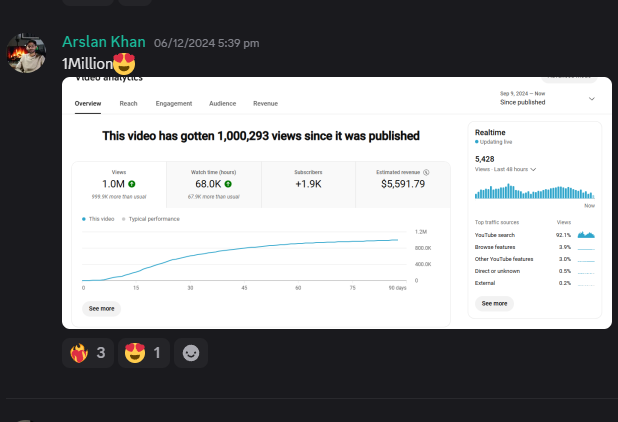Click the 'This video' chart legend item
The height and width of the screenshot is (422, 618).
[x=98, y=219]
